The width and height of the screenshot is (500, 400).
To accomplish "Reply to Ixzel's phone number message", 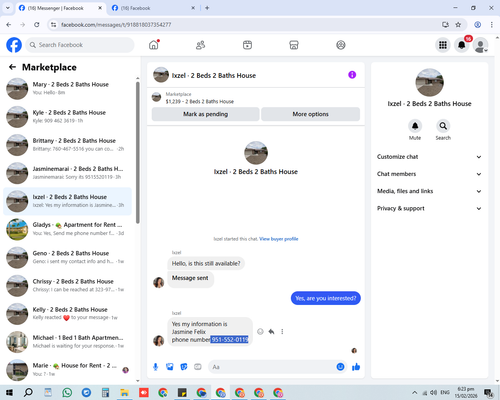I will 271,331.
